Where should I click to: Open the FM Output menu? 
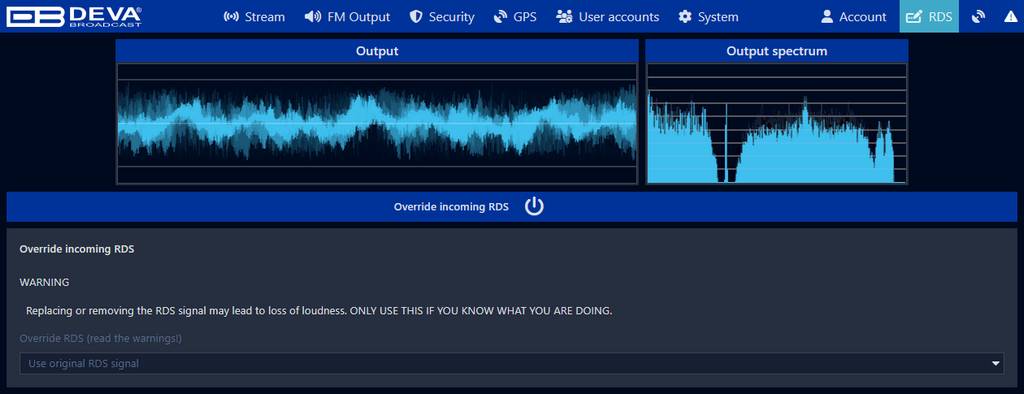coord(347,17)
